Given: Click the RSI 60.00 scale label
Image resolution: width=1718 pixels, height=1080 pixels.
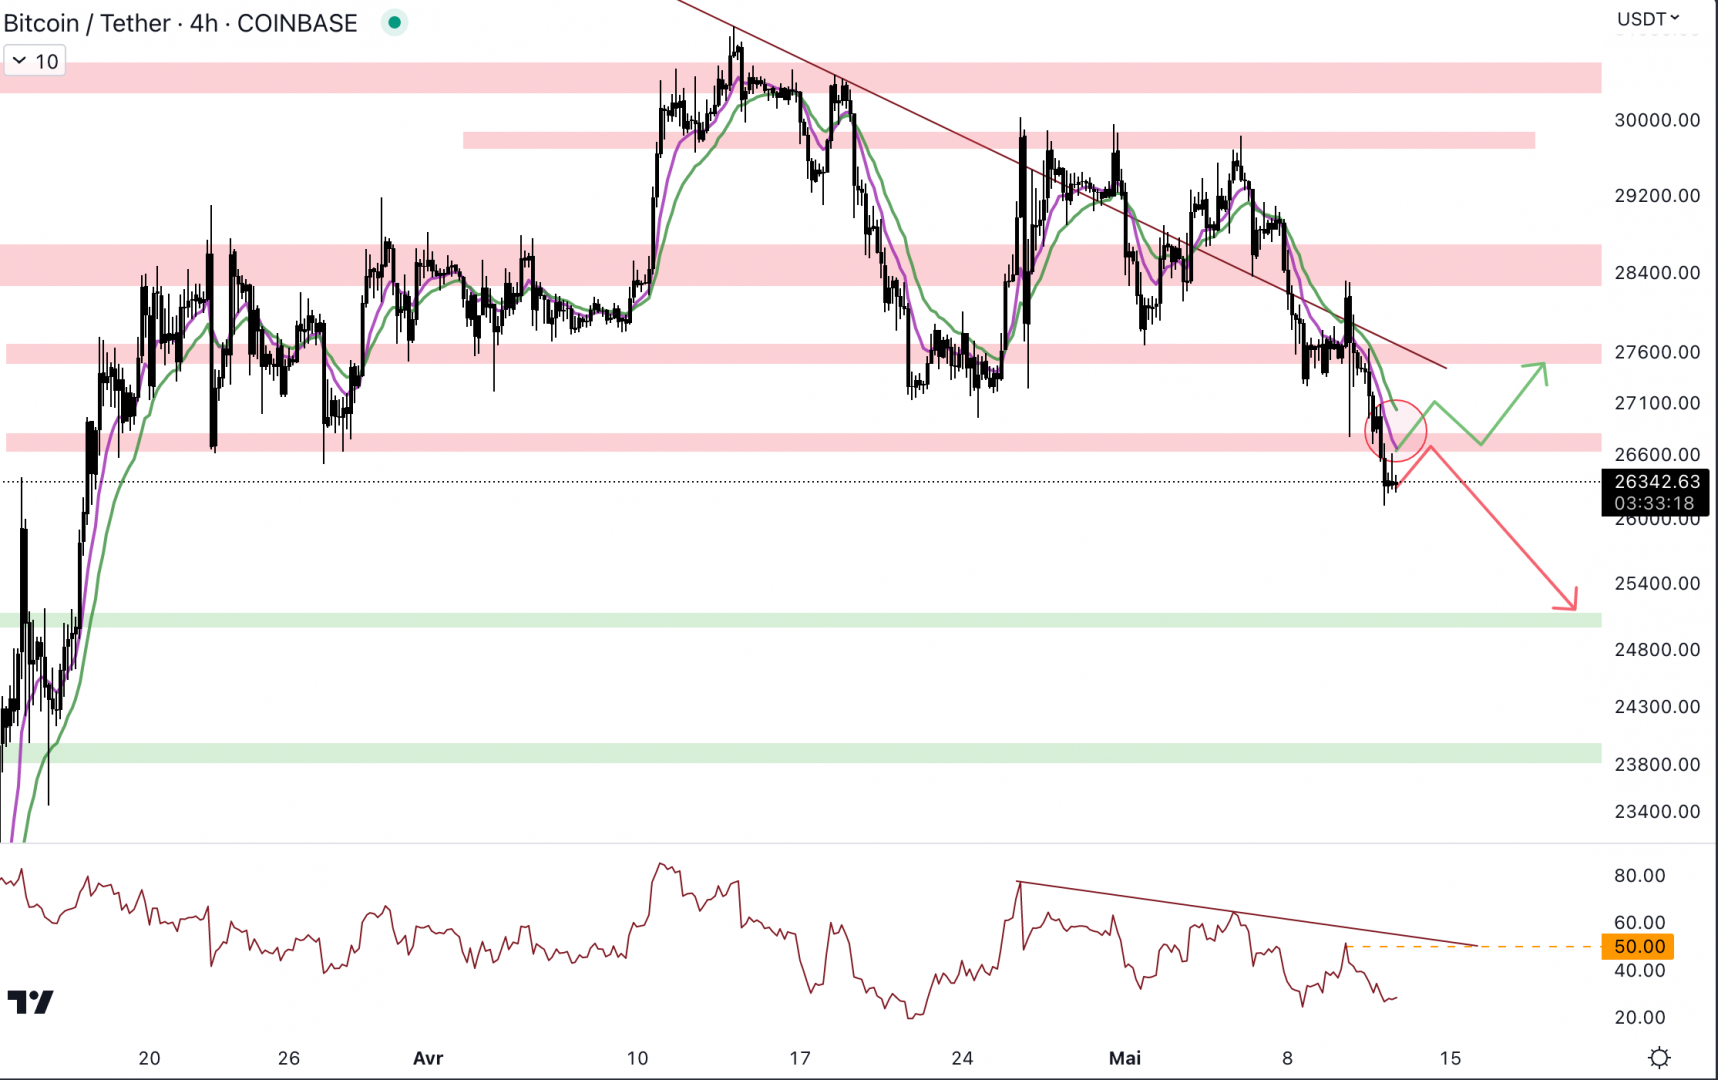Looking at the screenshot, I should coord(1639,922).
